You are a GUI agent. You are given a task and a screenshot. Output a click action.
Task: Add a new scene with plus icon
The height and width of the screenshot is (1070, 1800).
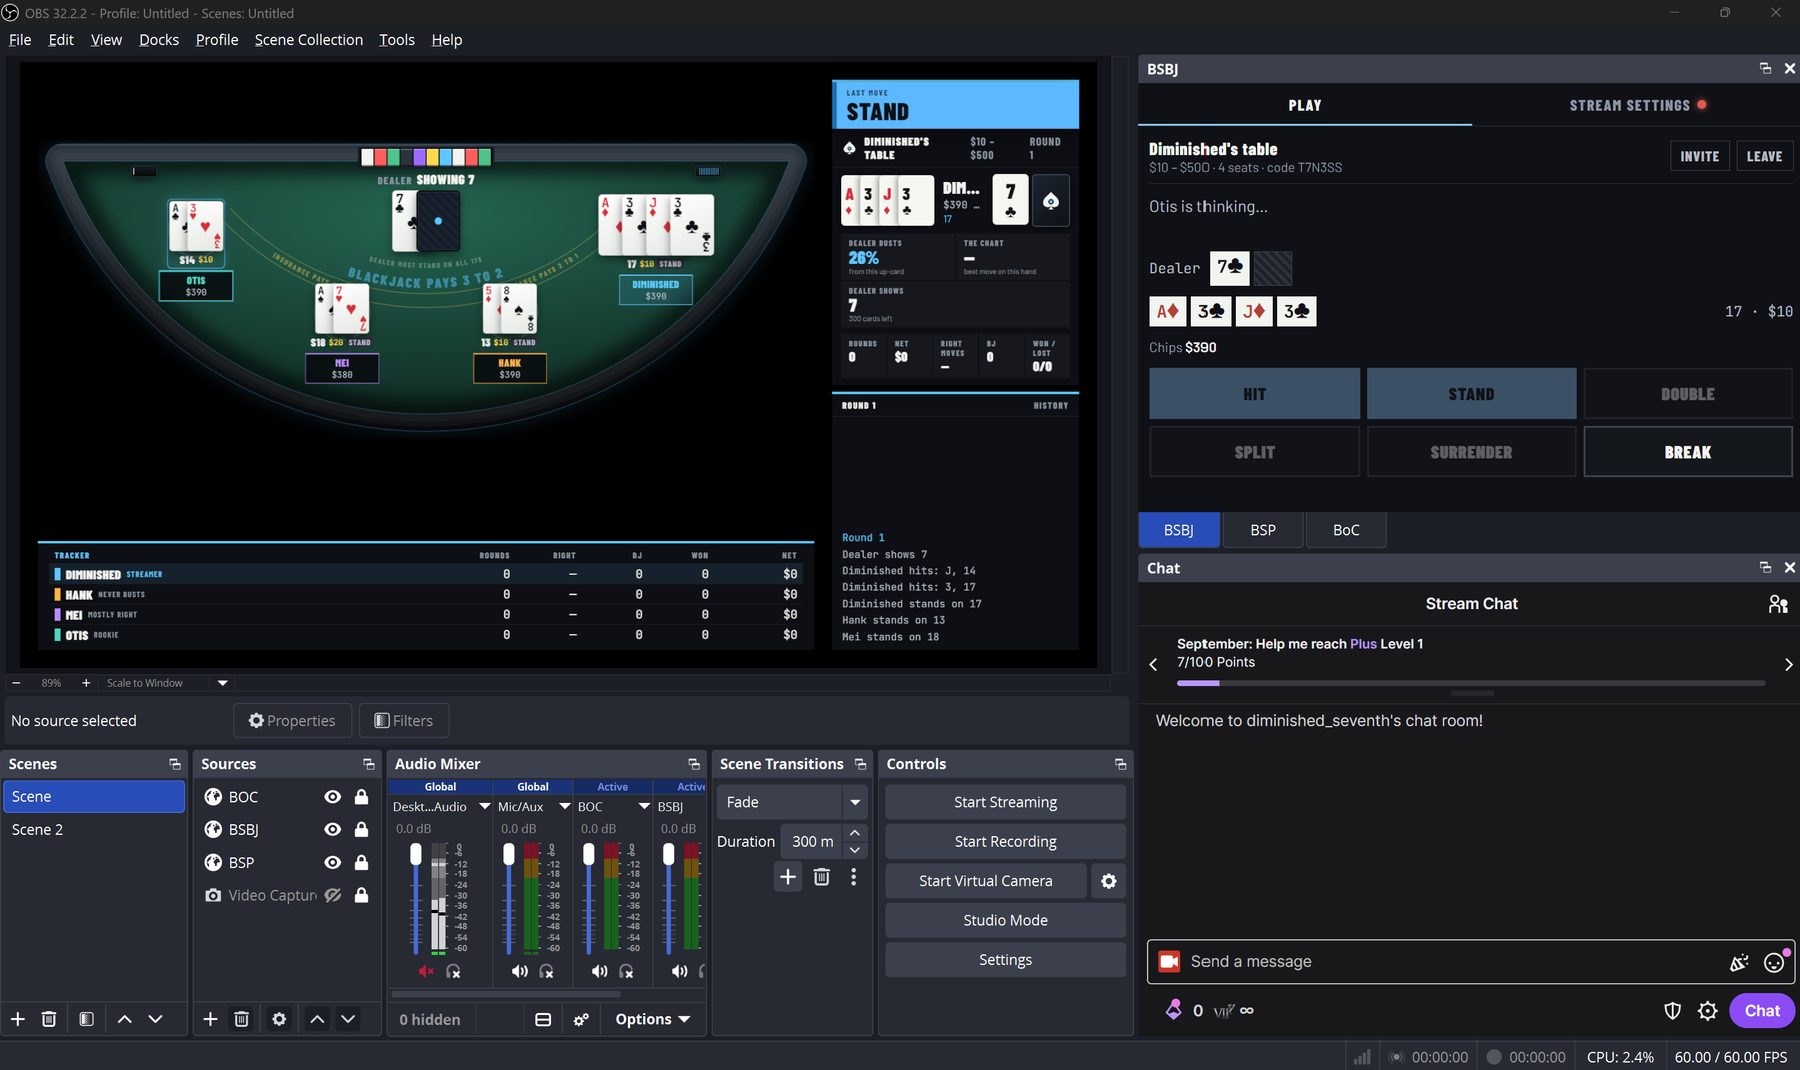[x=18, y=1019]
